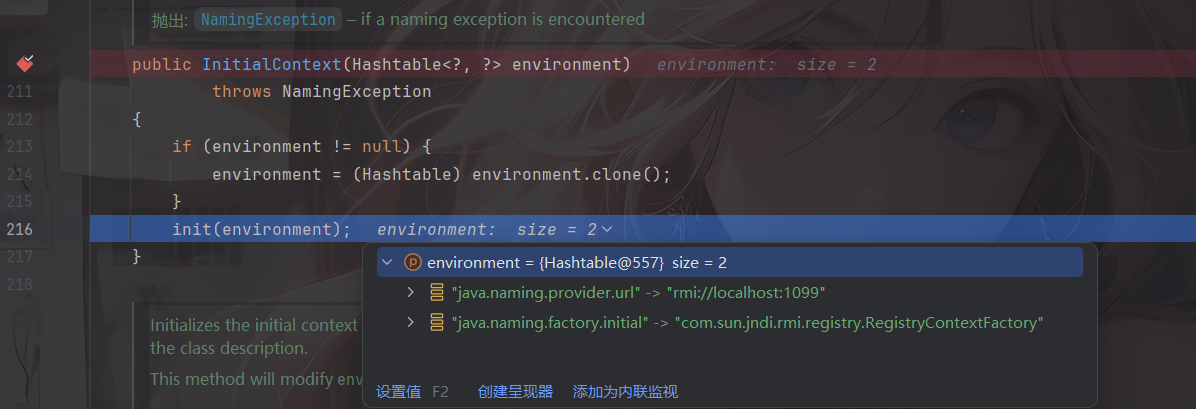Viewport: 1196px width, 409px height.
Task: Open the NamingException link in the documentation
Action: click(268, 19)
